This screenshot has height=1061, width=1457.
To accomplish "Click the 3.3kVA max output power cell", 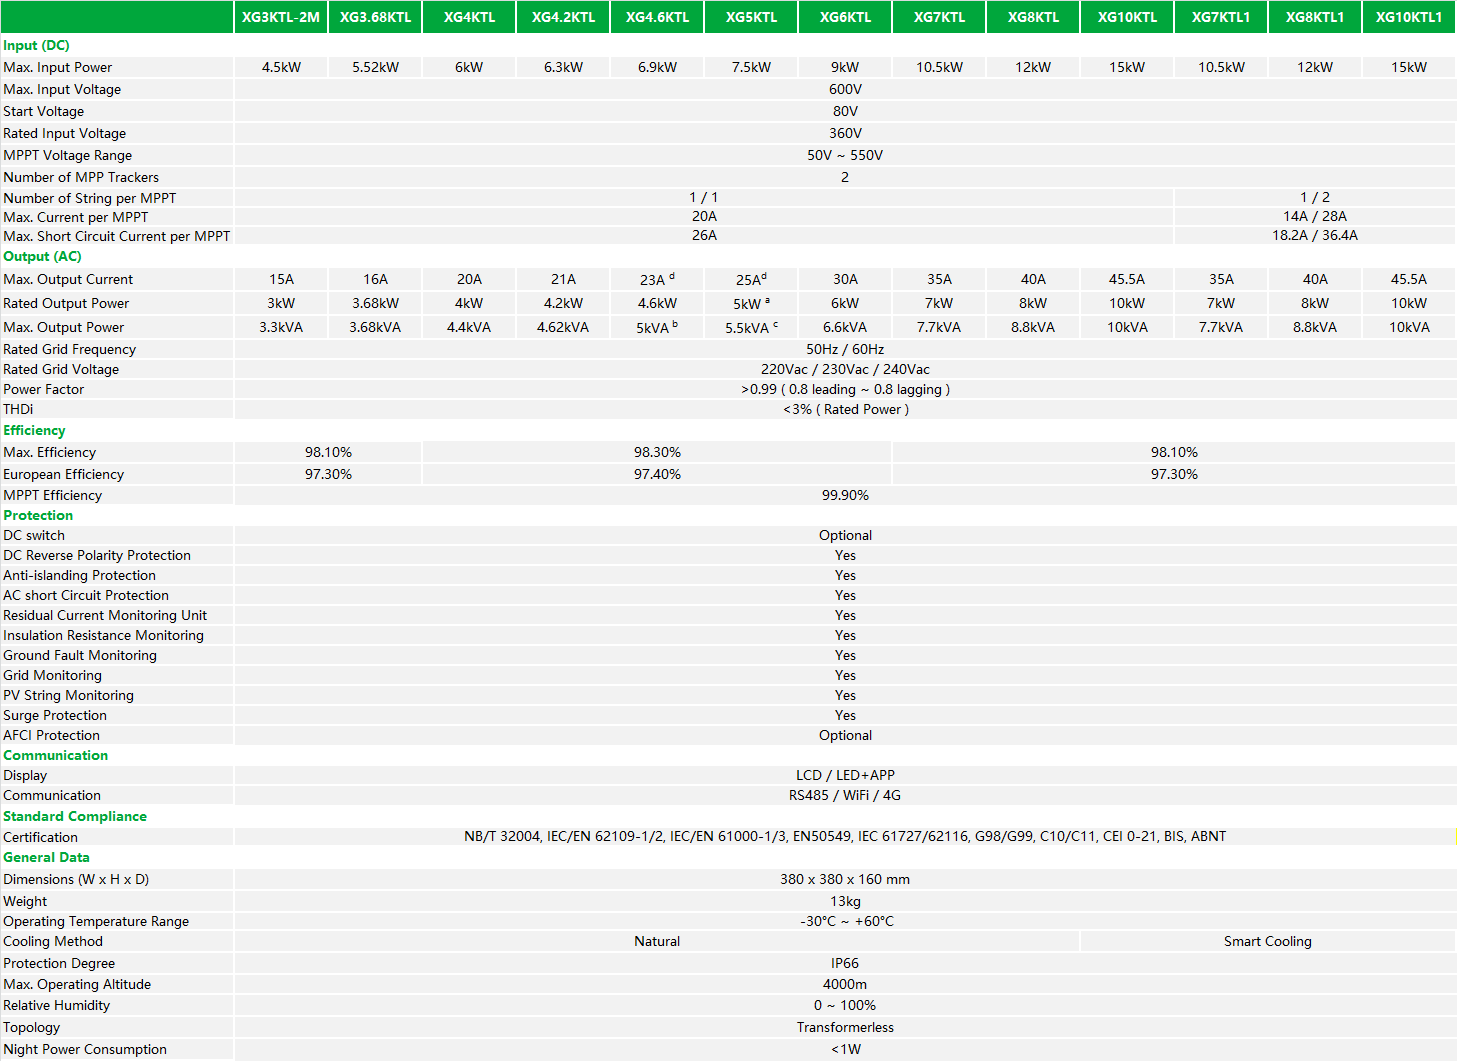I will pyautogui.click(x=281, y=327).
